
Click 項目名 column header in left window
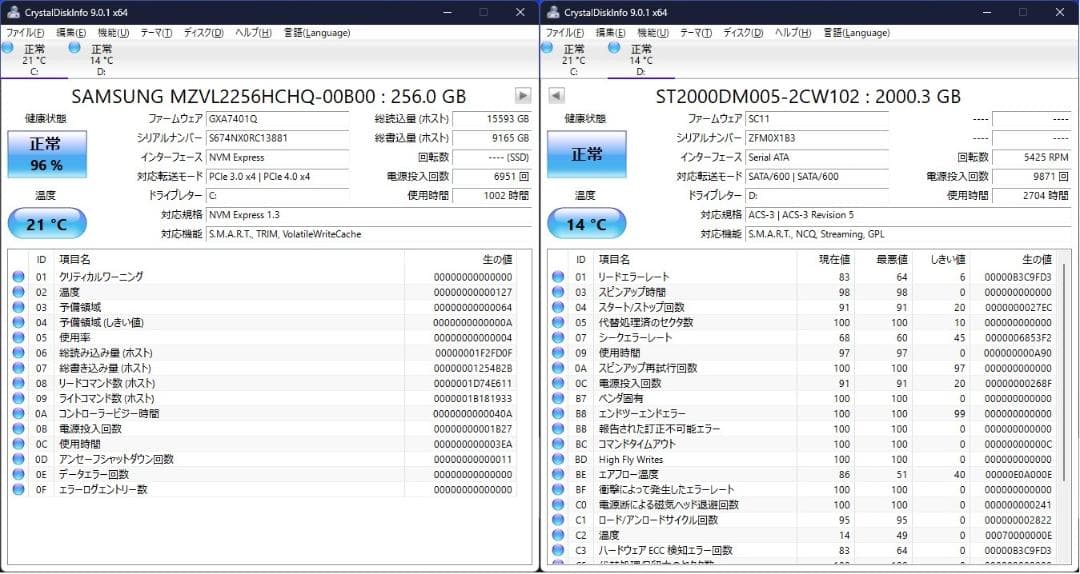pos(229,259)
